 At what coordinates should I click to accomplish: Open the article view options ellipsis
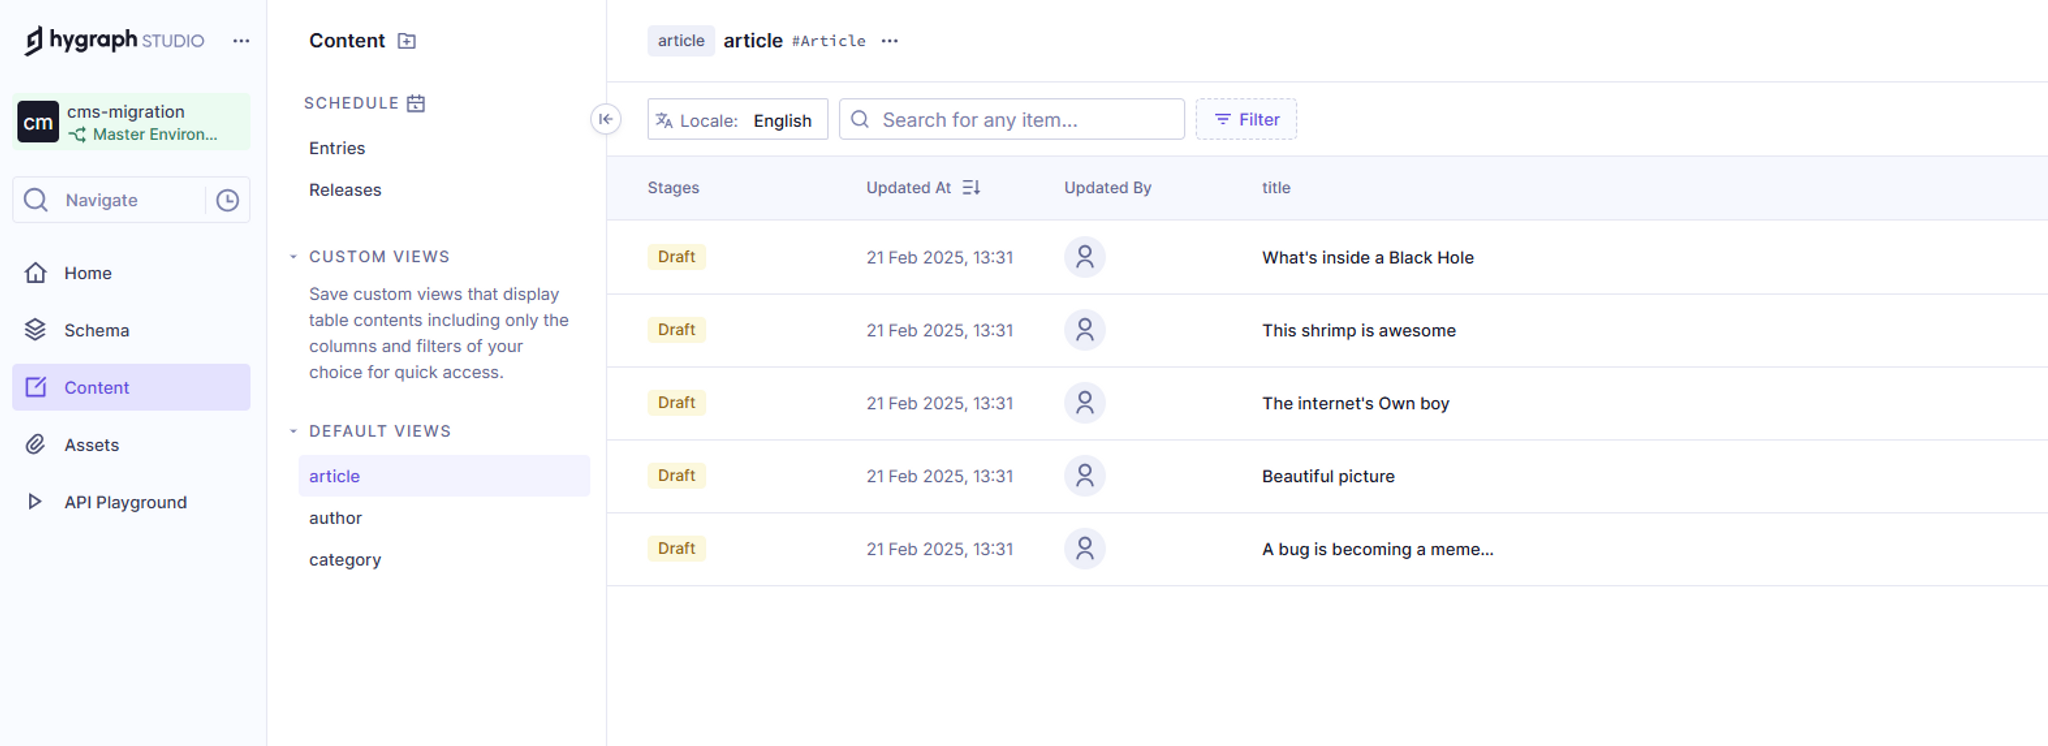[890, 41]
